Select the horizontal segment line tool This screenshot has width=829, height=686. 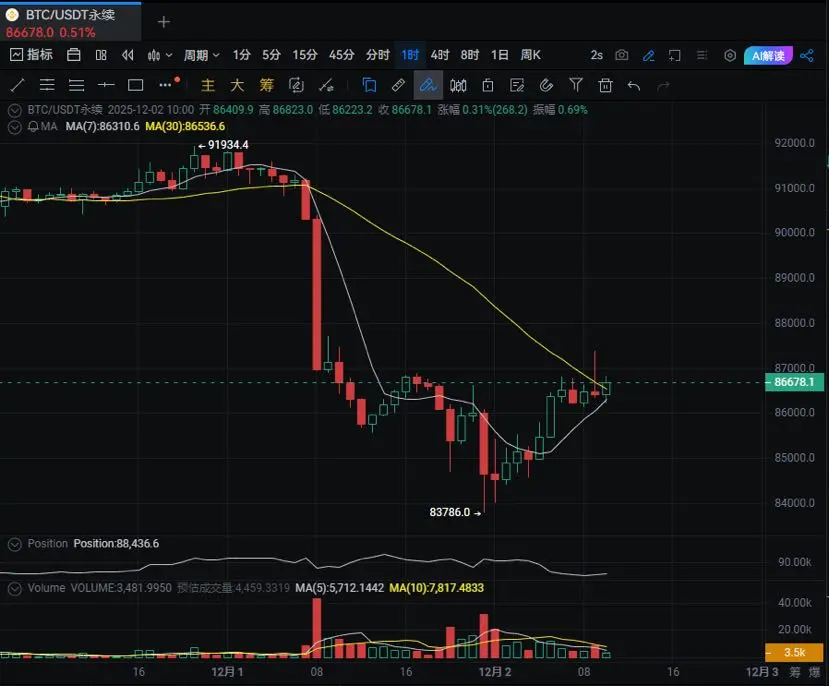[x=106, y=85]
